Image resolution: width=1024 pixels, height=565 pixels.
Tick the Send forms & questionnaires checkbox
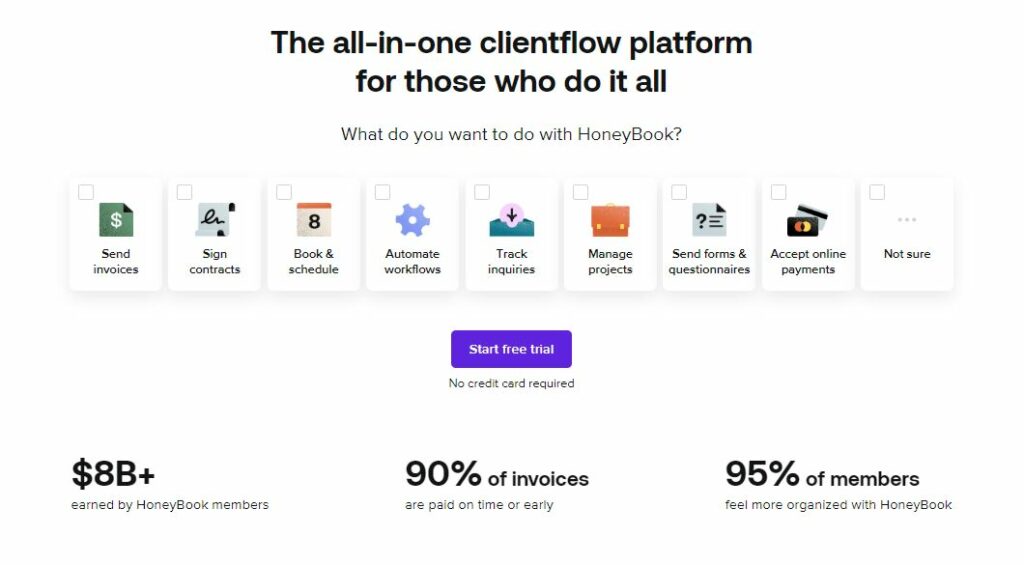(679, 192)
